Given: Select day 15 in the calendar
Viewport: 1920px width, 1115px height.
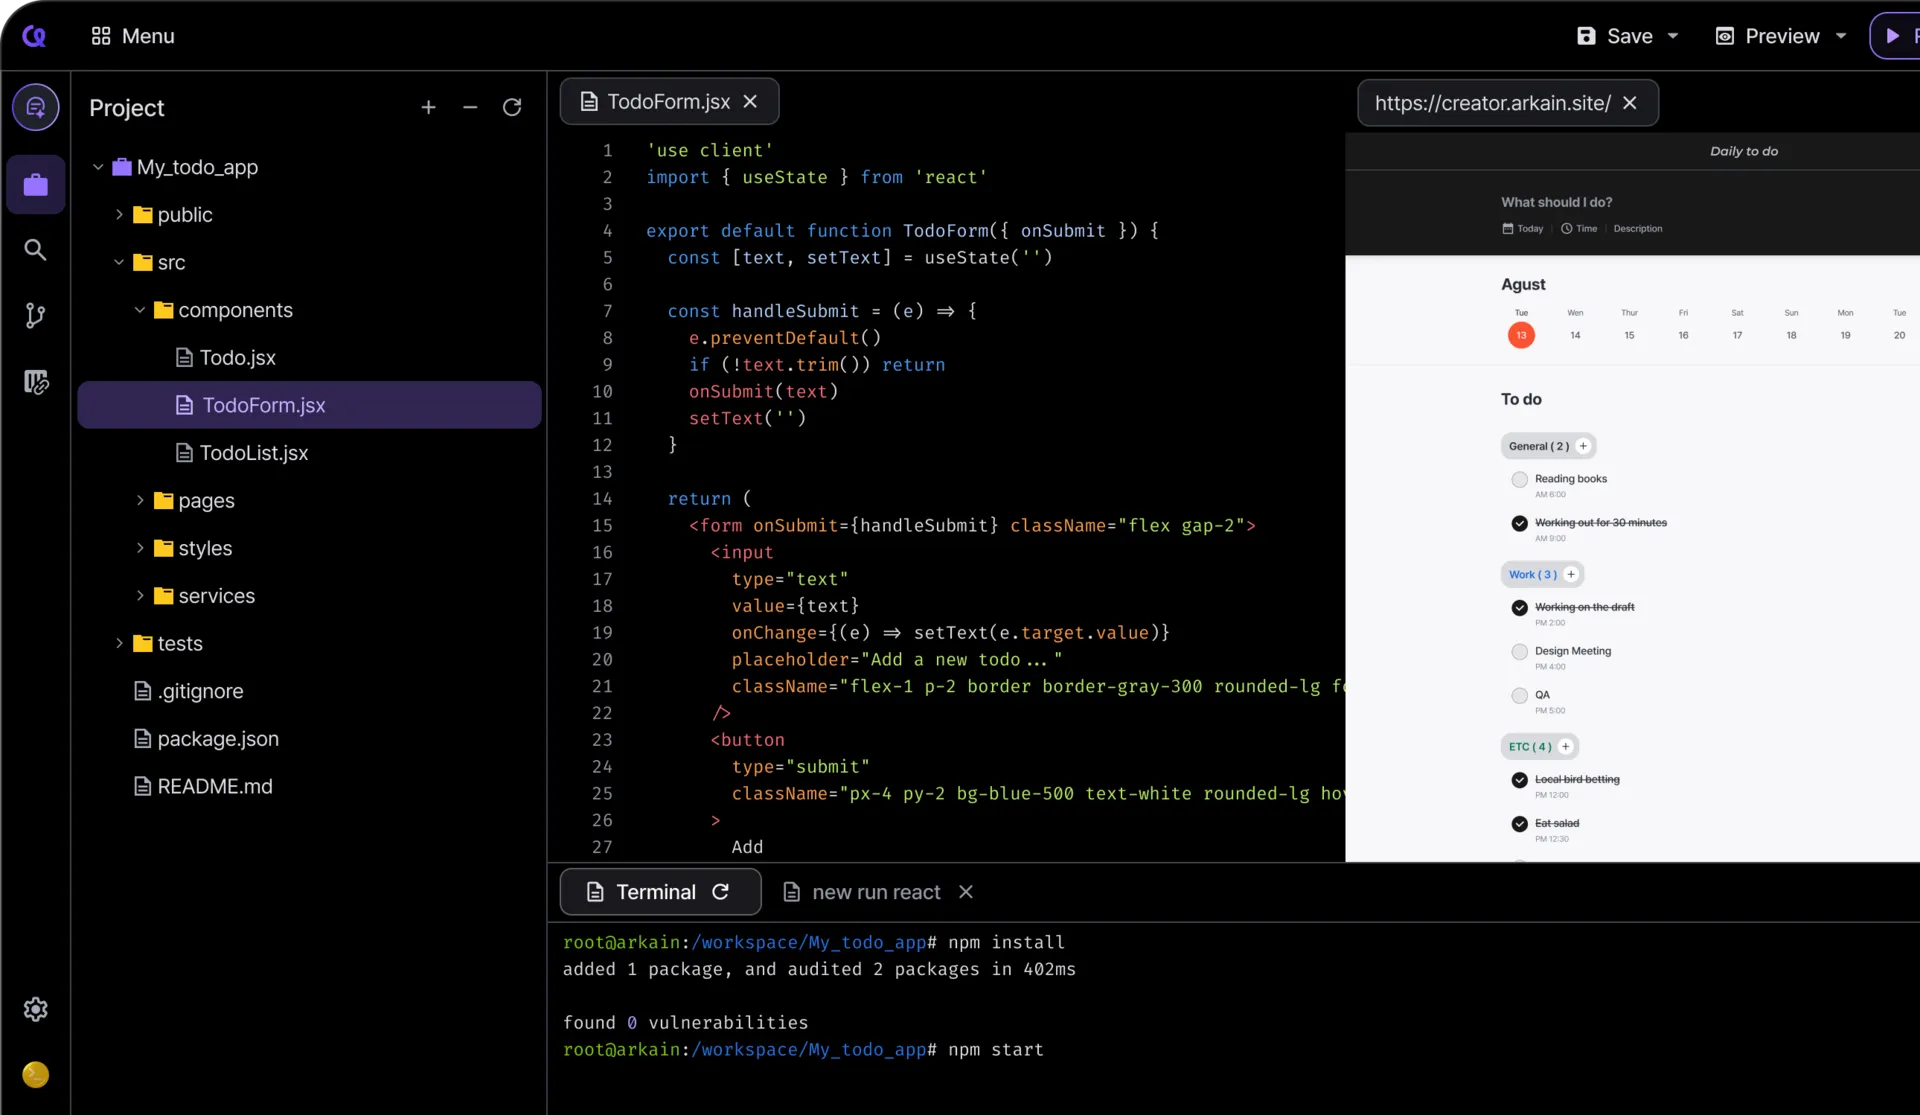Looking at the screenshot, I should tap(1629, 335).
